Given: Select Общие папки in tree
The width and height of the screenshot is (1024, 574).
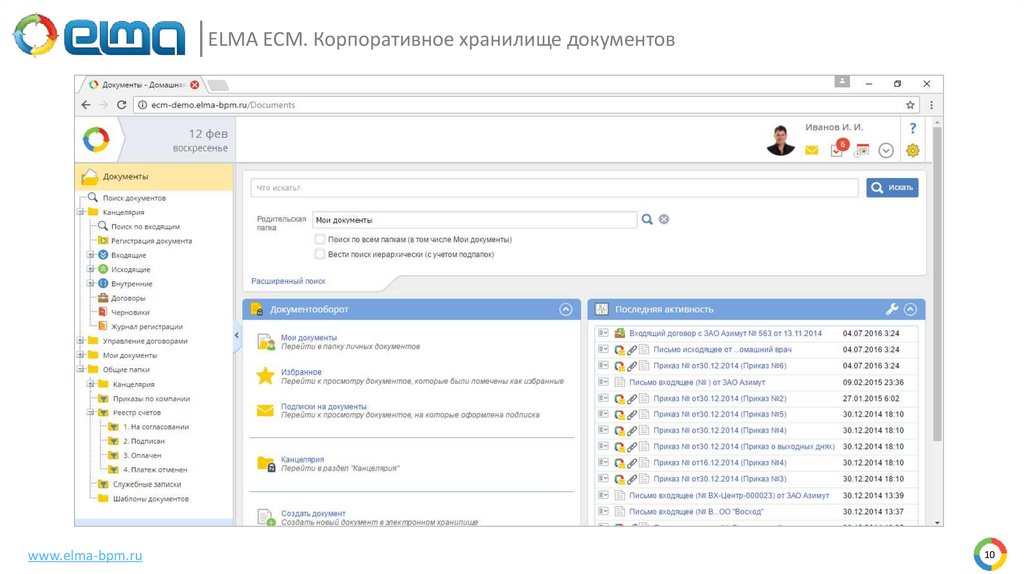Looking at the screenshot, I should (126, 370).
